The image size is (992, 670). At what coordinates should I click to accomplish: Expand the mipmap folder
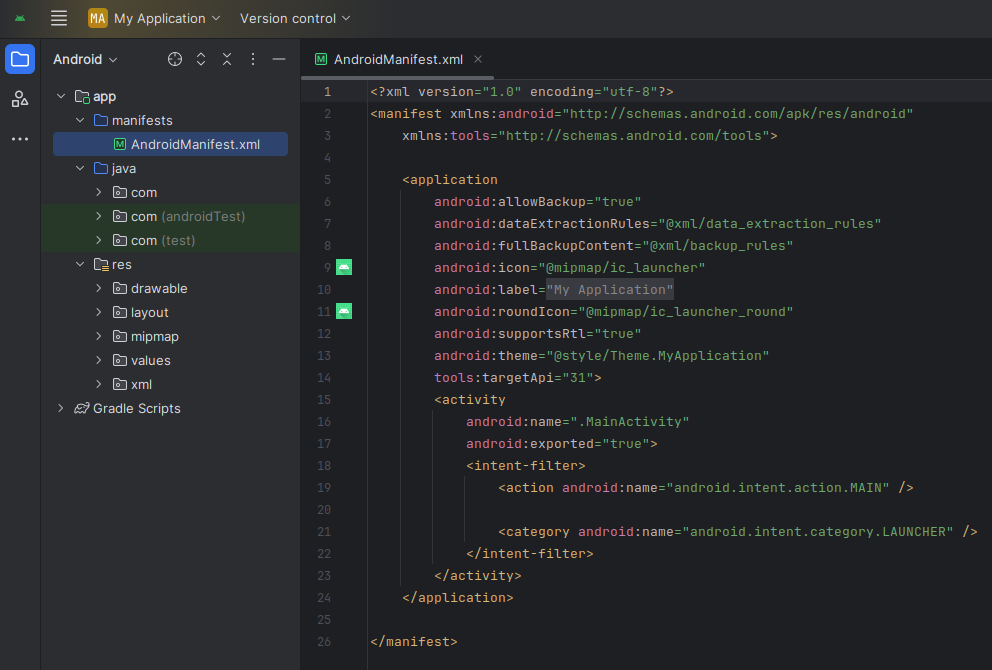pos(99,337)
